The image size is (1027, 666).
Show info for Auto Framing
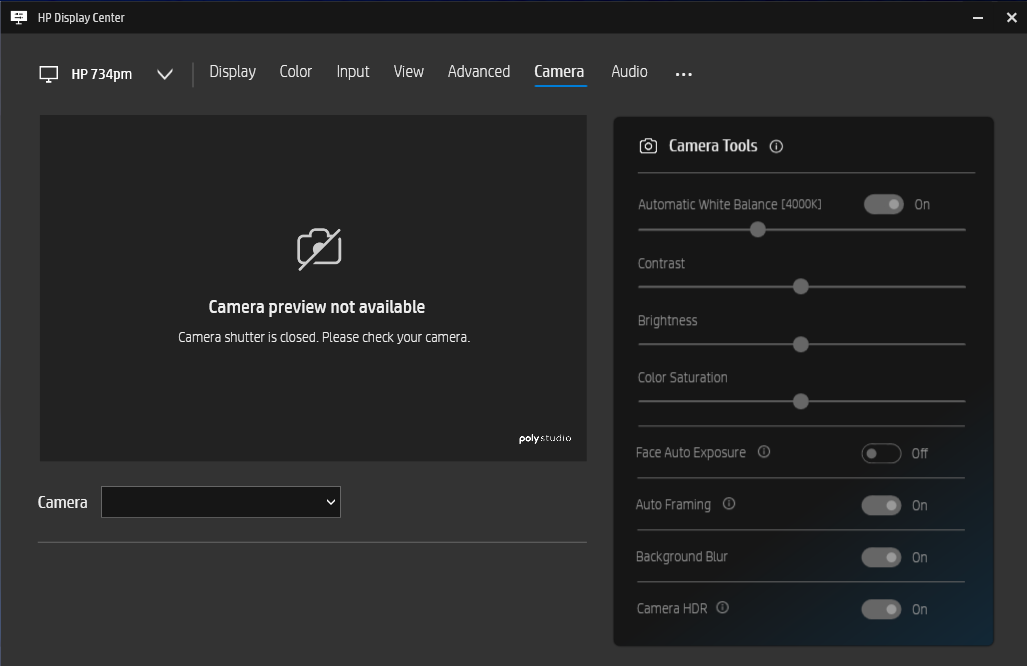[x=728, y=504]
